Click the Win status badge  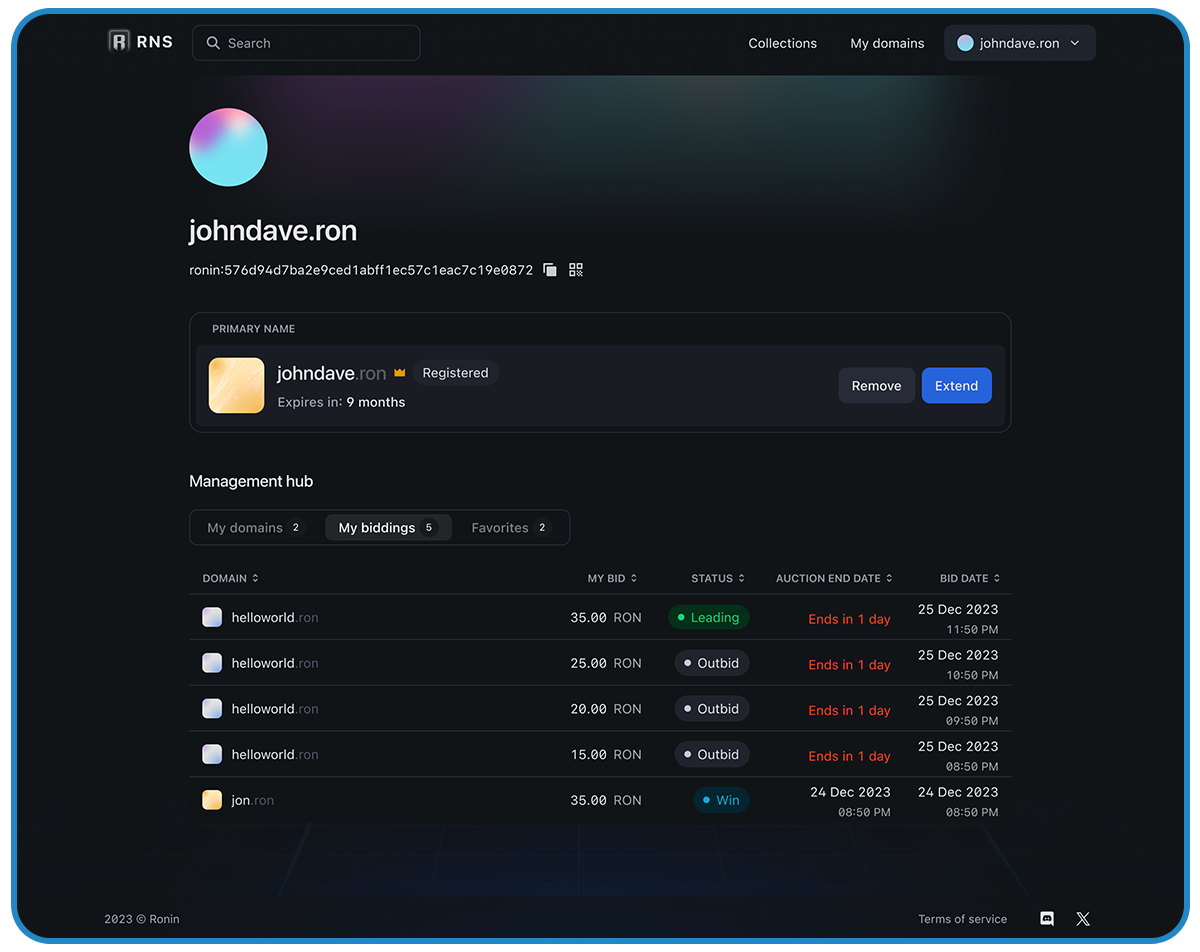click(x=721, y=800)
